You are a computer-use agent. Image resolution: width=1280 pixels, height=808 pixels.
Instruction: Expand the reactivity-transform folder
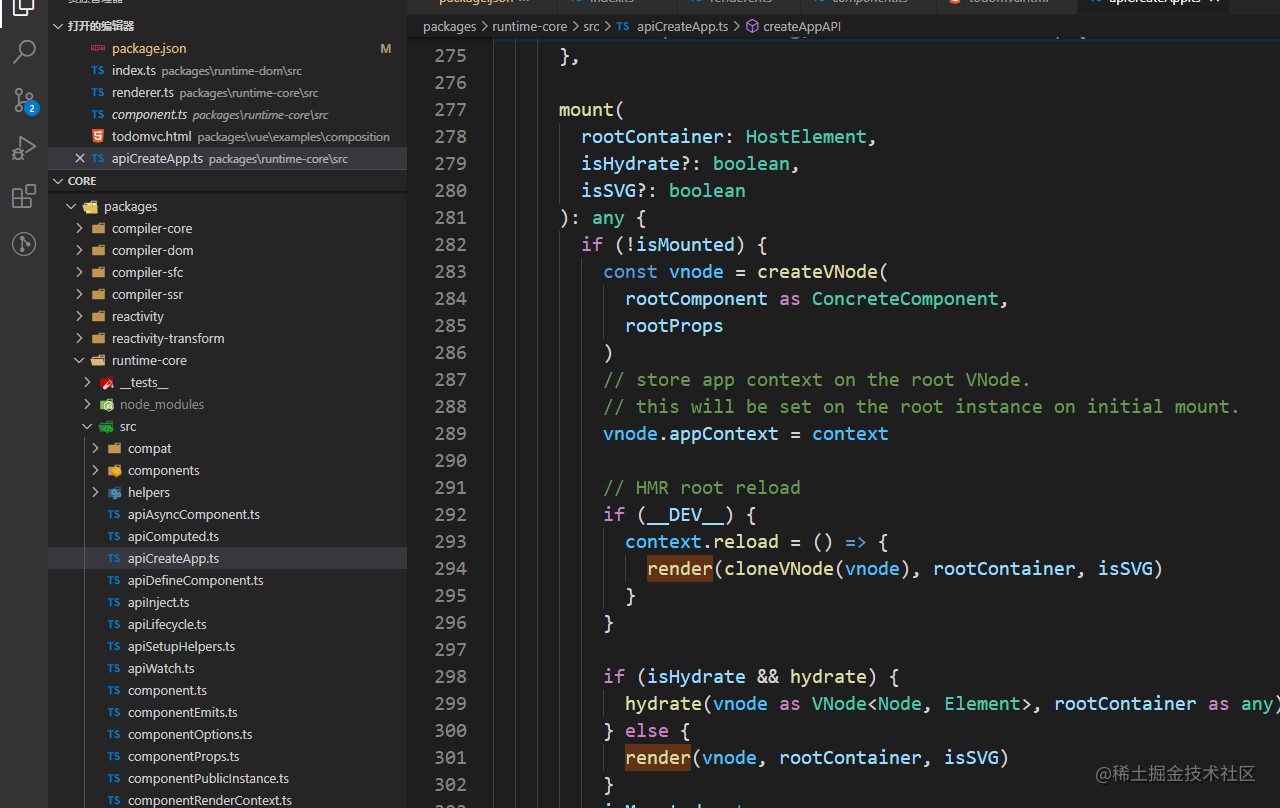point(79,338)
